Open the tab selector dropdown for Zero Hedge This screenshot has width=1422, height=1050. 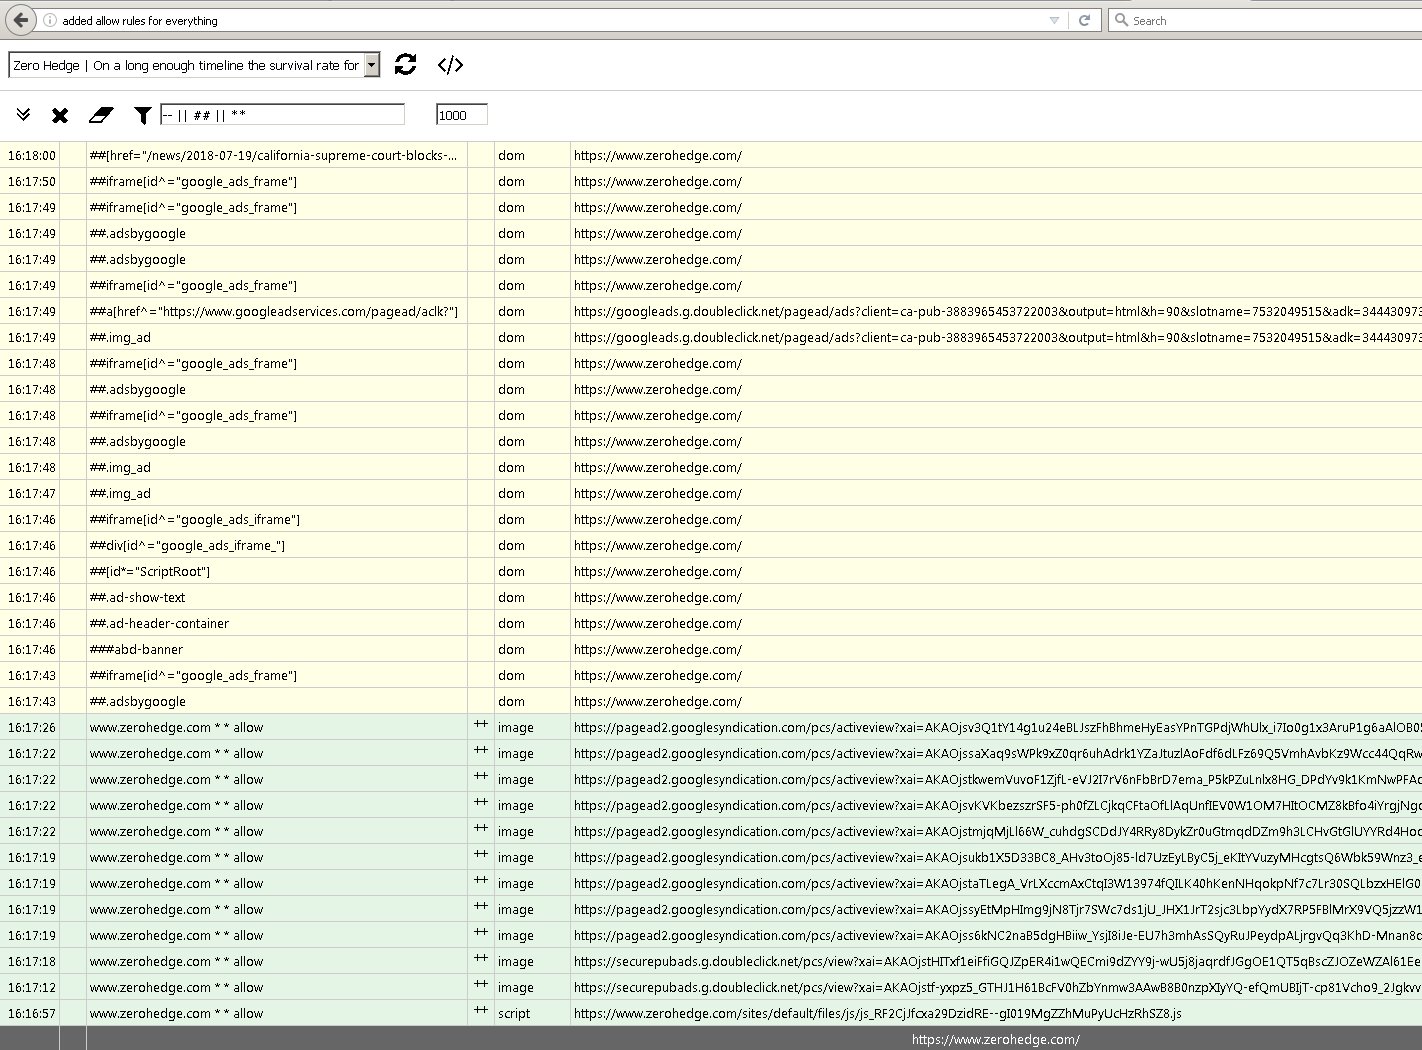(371, 64)
